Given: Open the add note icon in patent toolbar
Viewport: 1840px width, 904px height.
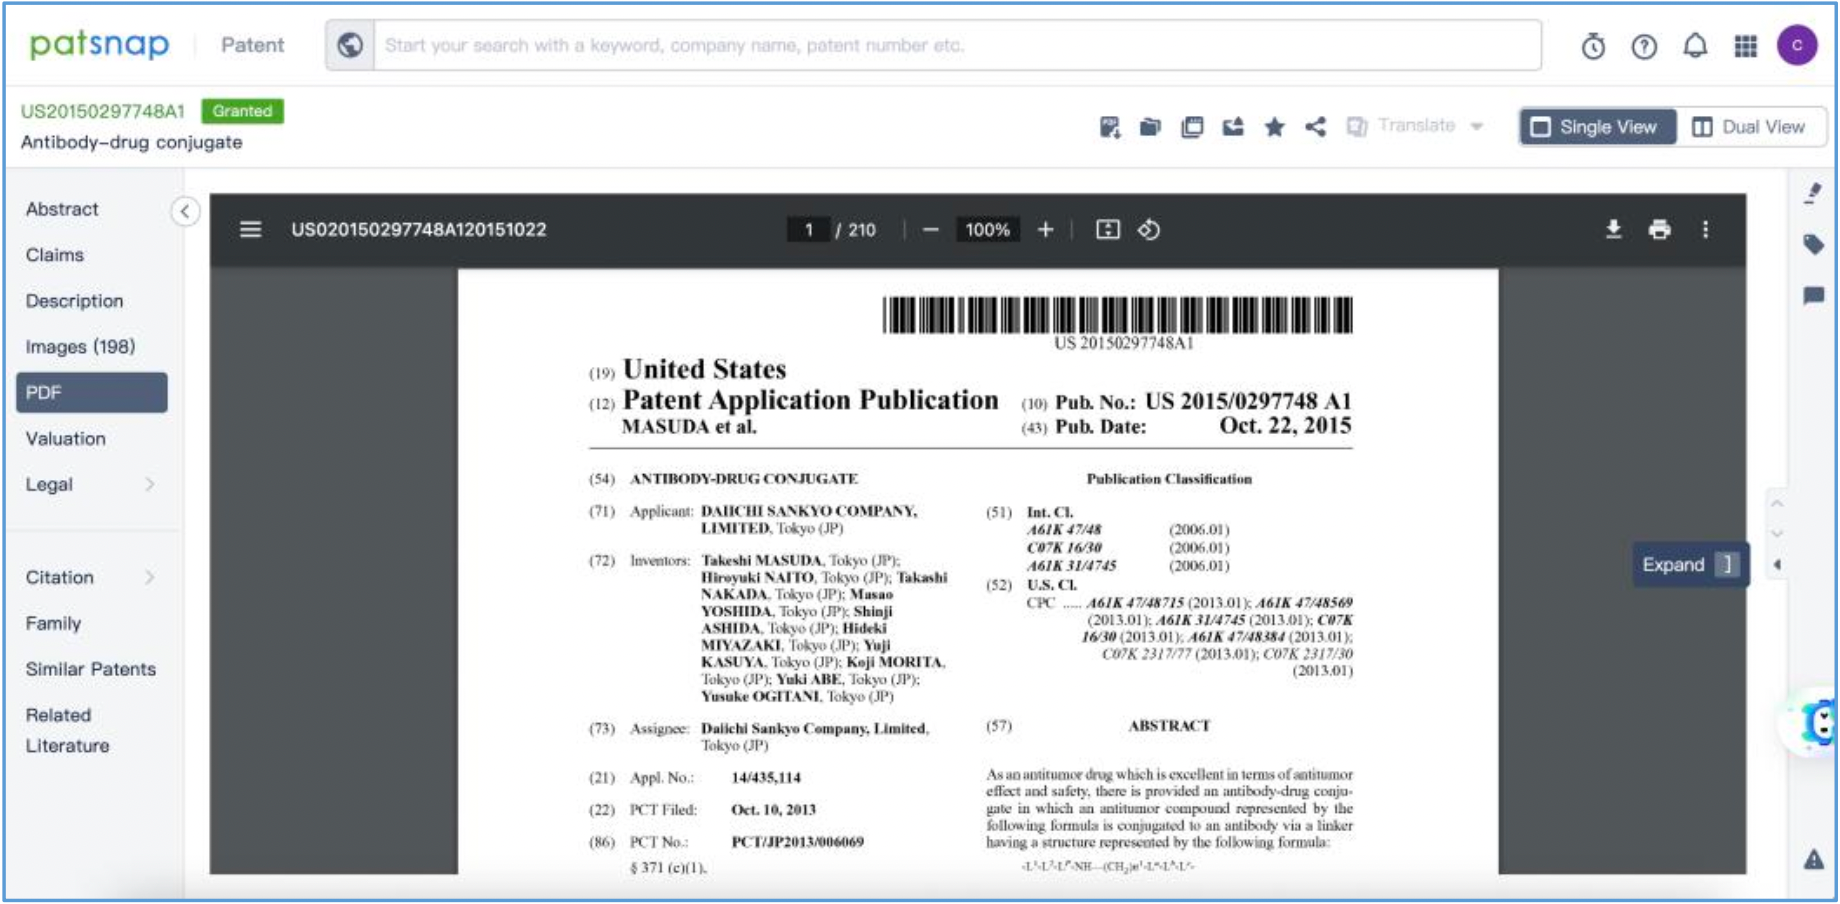Looking at the screenshot, I should [x=1110, y=127].
